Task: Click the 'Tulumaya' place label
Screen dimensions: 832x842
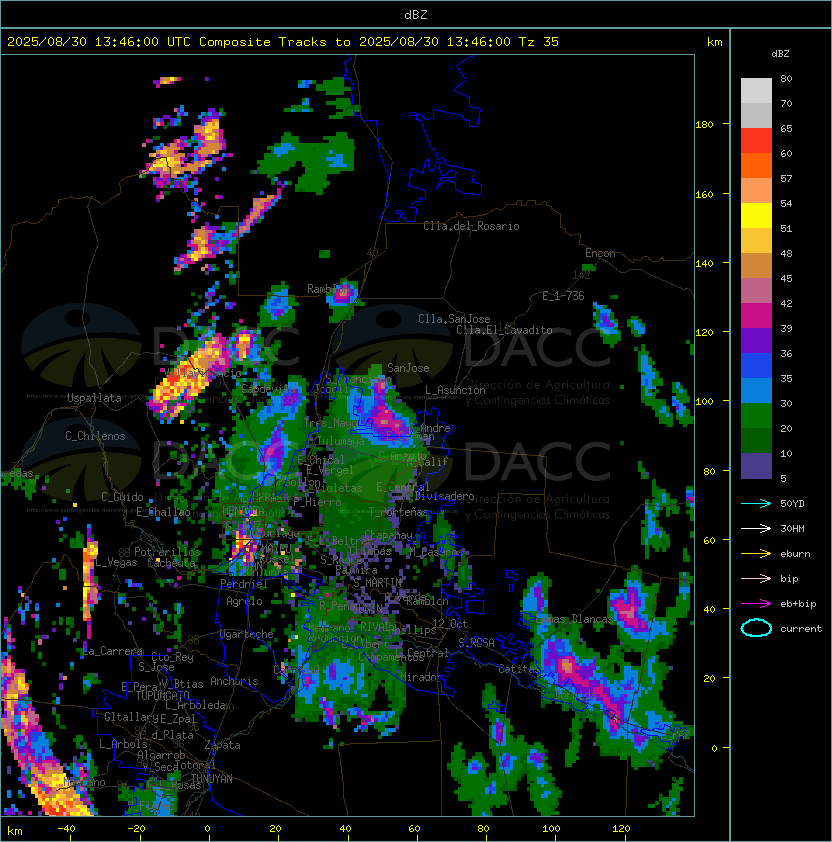Action: pos(341,441)
